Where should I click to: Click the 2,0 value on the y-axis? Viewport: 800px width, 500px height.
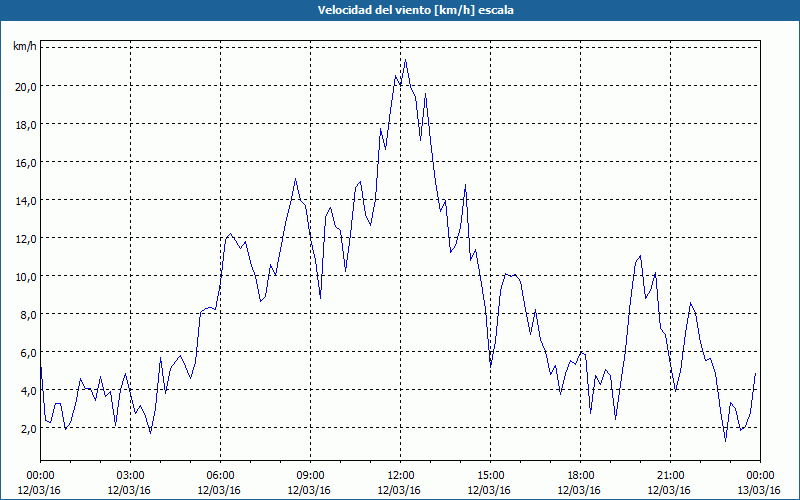pyautogui.click(x=28, y=429)
